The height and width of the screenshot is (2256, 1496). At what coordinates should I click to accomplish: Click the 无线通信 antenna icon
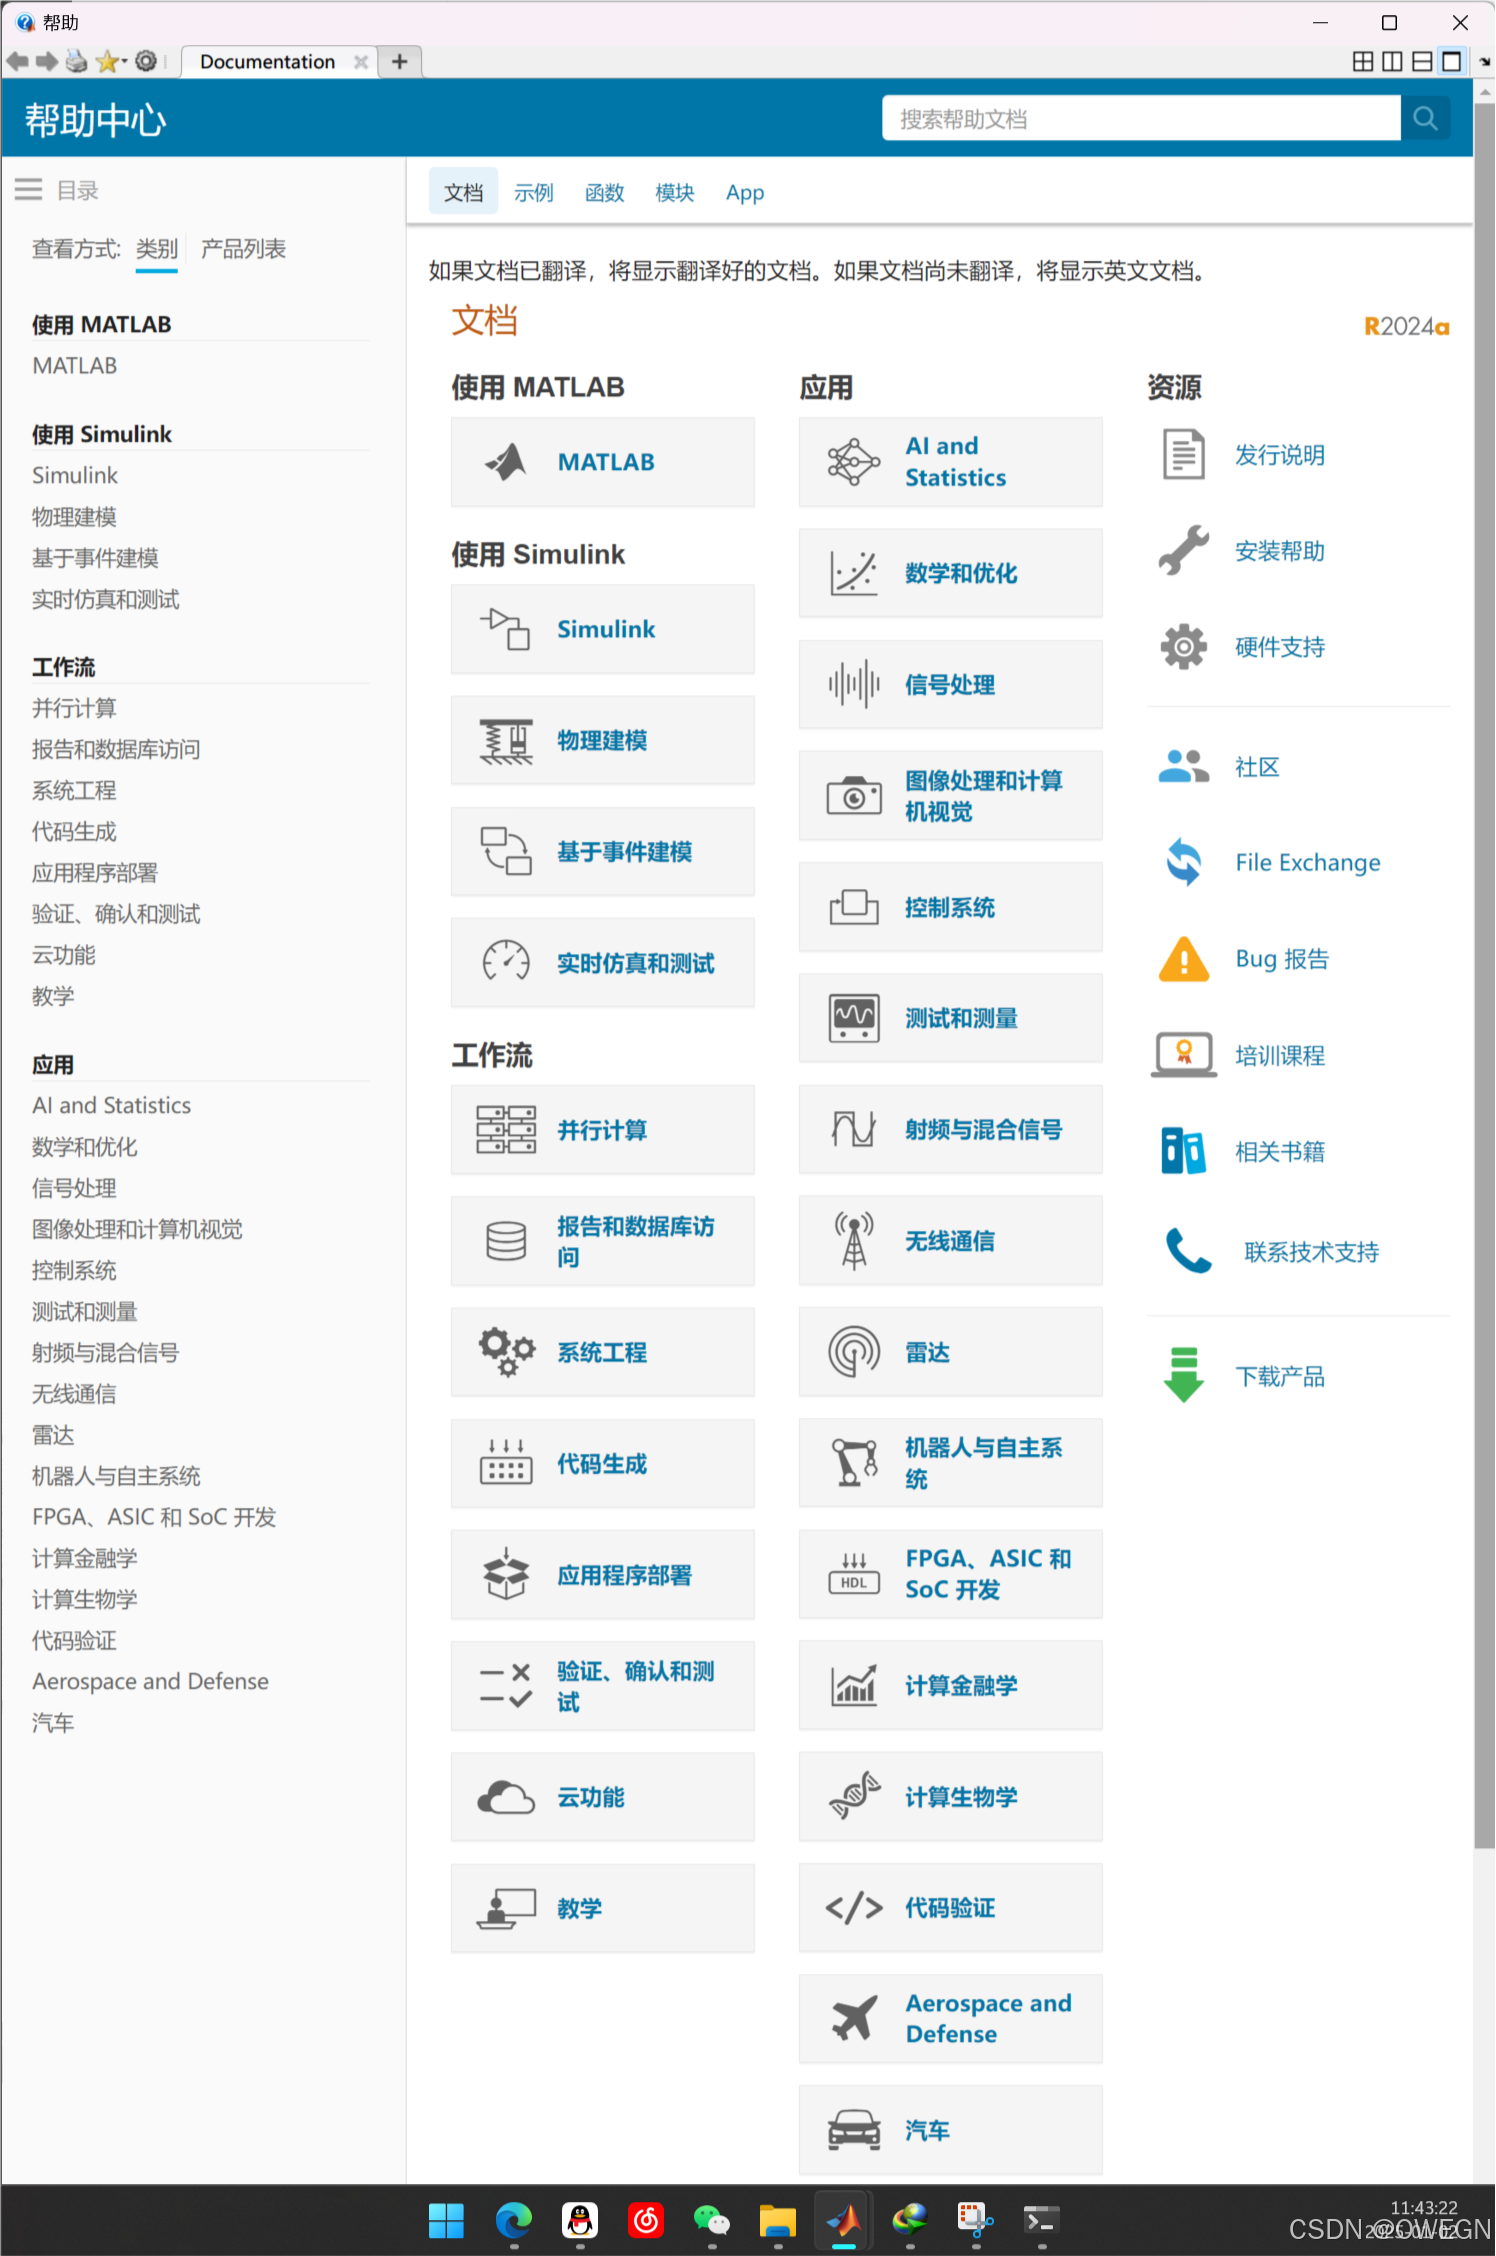click(854, 1241)
